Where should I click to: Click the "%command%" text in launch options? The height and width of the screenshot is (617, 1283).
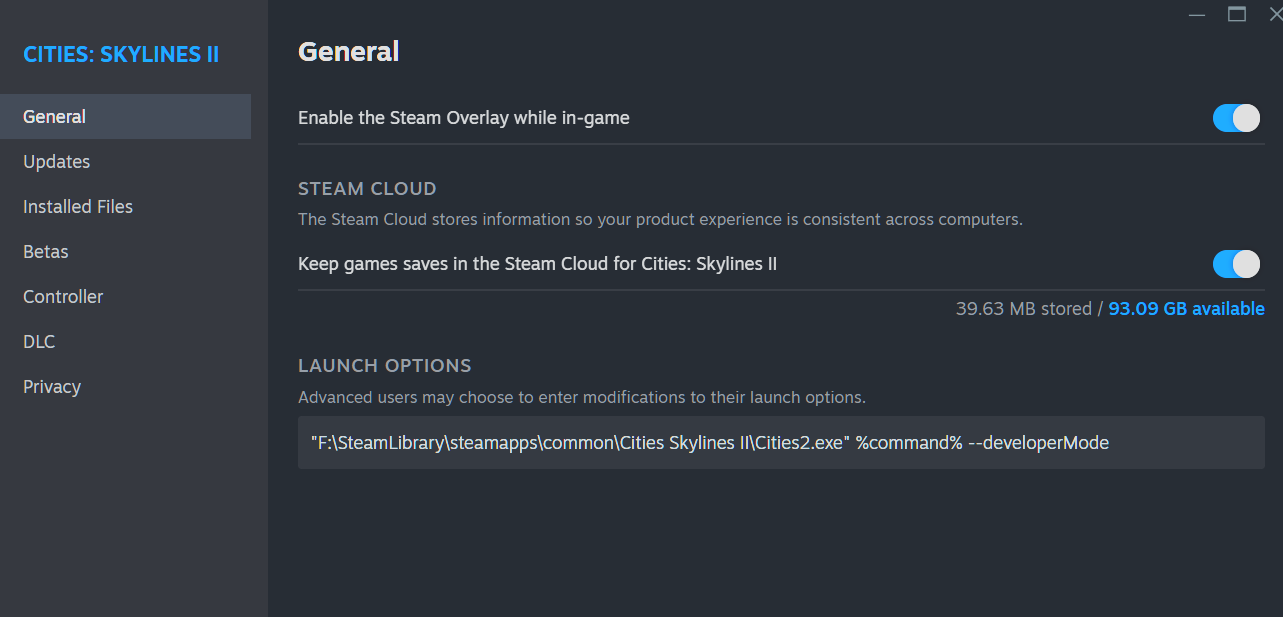[x=907, y=442]
